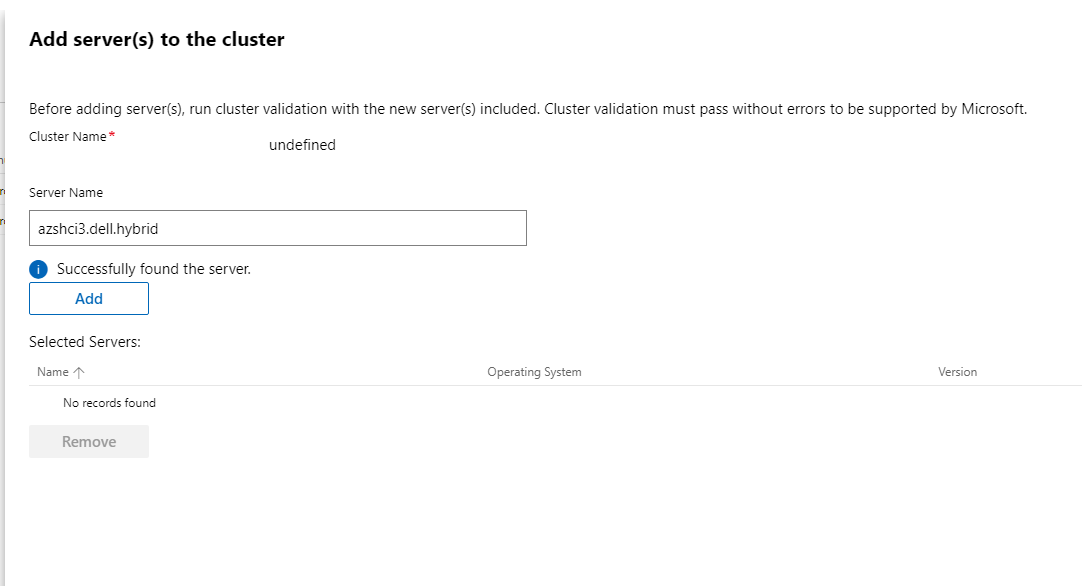Click the Server Name label
Viewport: 1082px width, 586px height.
66,192
